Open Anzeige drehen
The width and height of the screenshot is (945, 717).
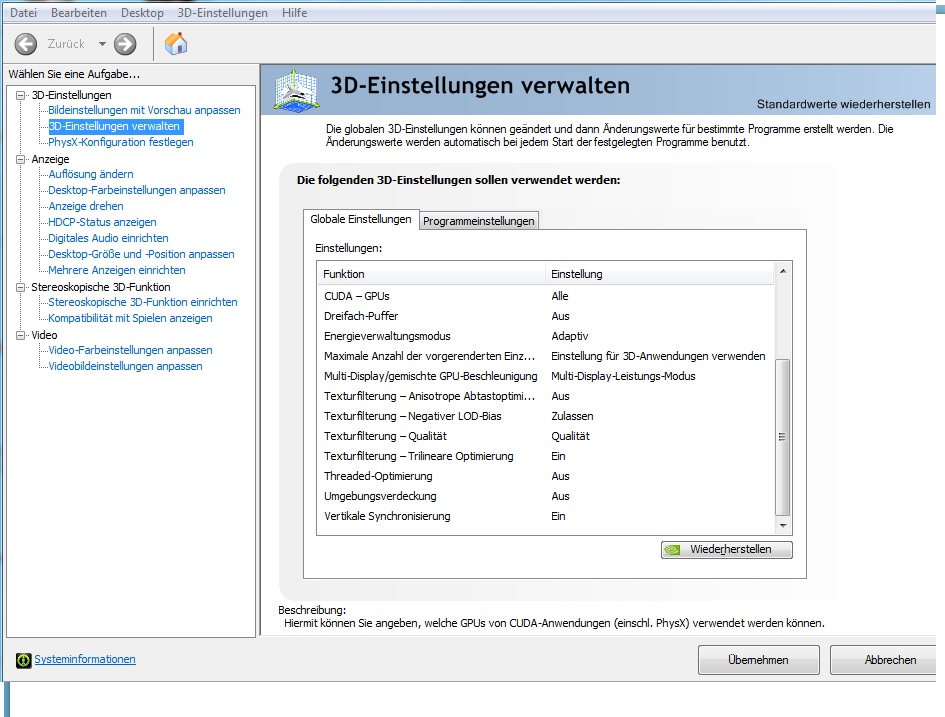click(x=86, y=206)
